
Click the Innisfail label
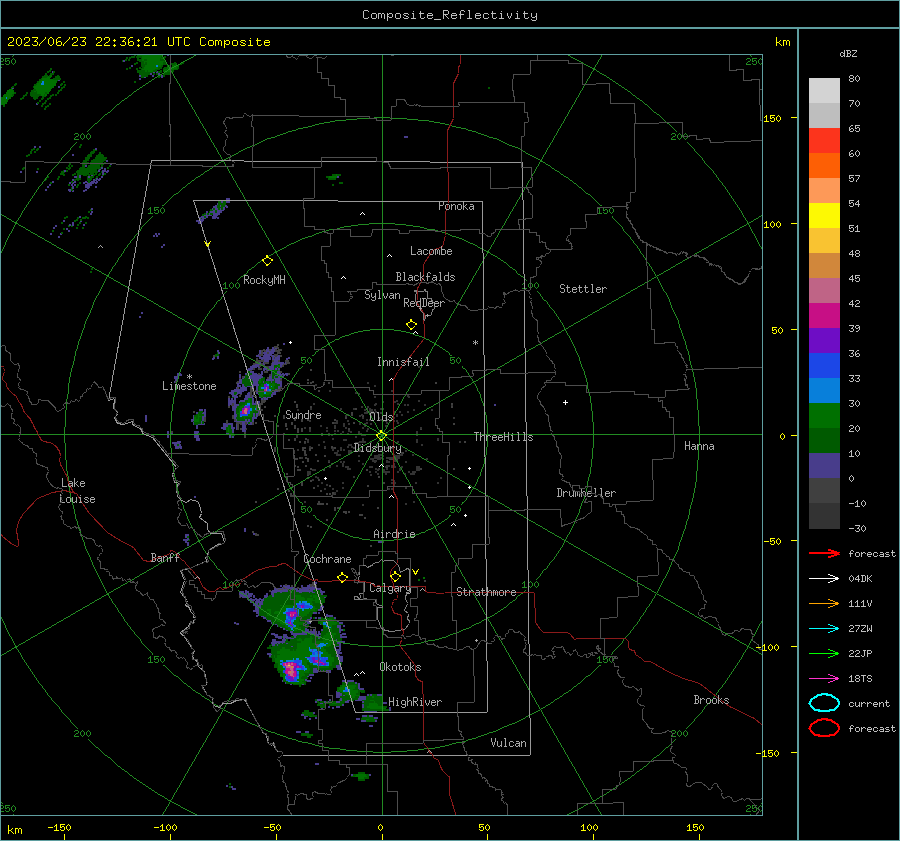click(x=403, y=362)
